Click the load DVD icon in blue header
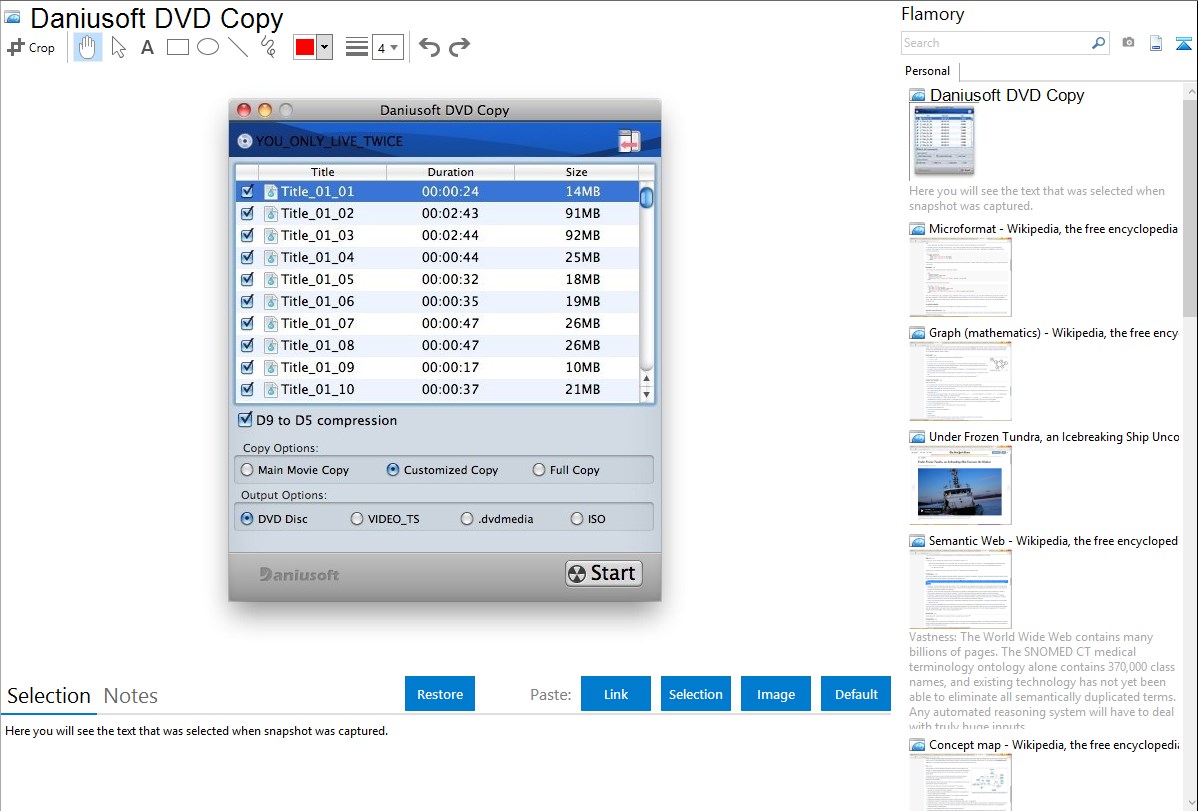 [x=629, y=141]
